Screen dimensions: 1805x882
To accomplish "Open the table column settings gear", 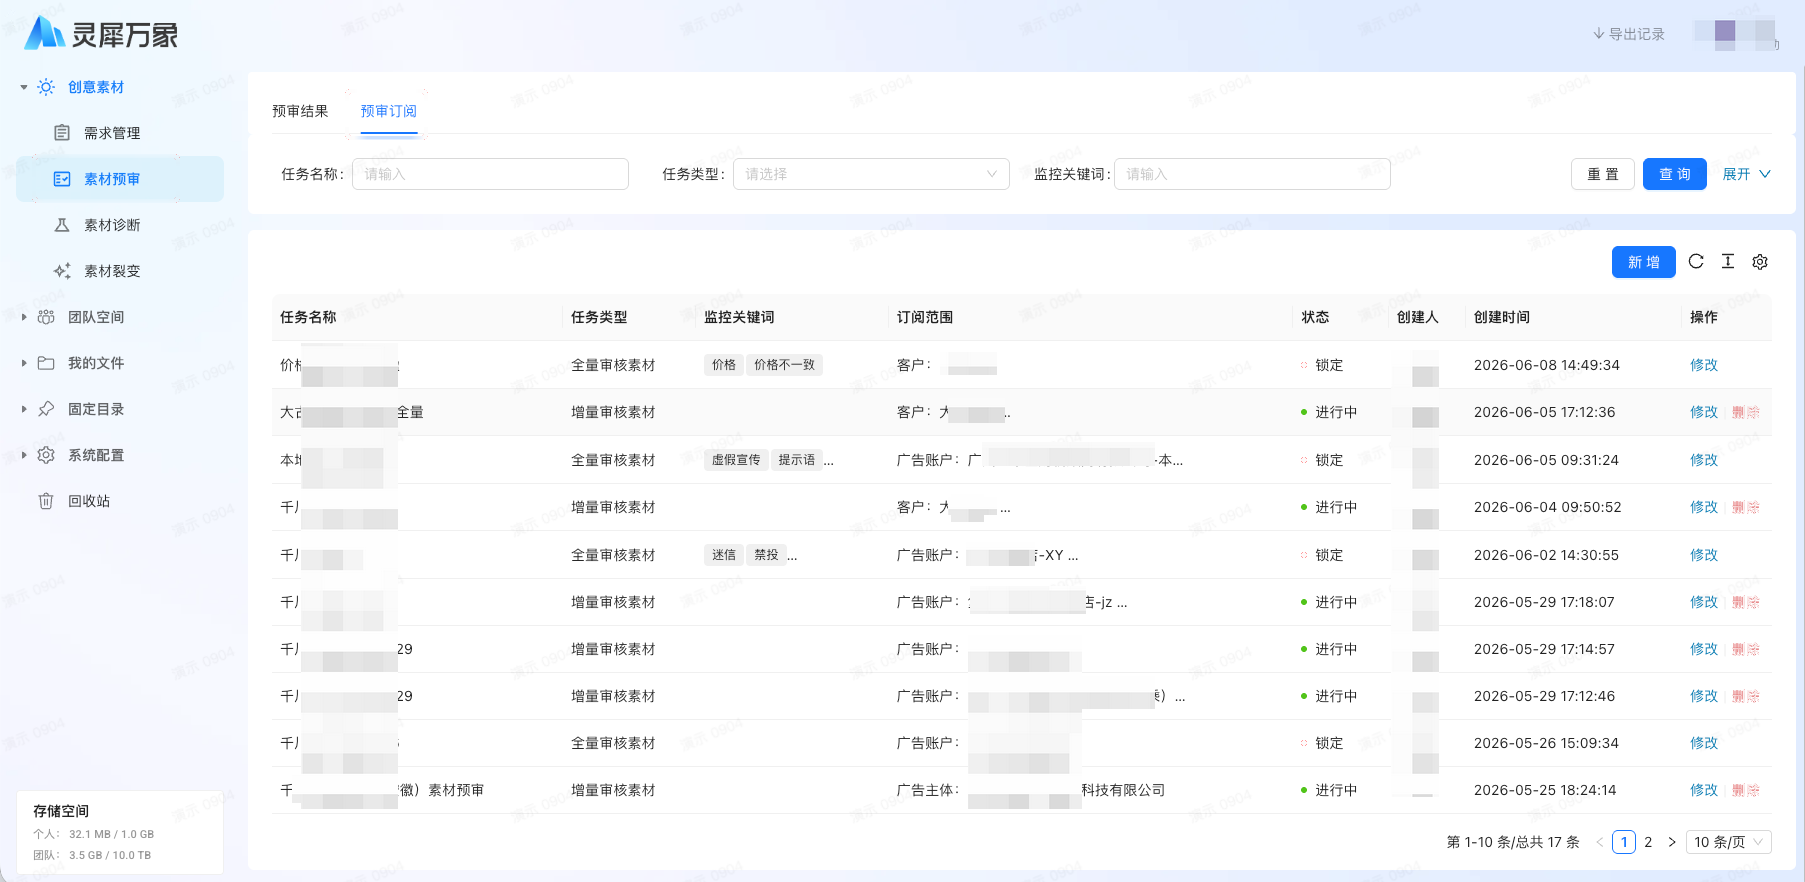I will [1760, 261].
